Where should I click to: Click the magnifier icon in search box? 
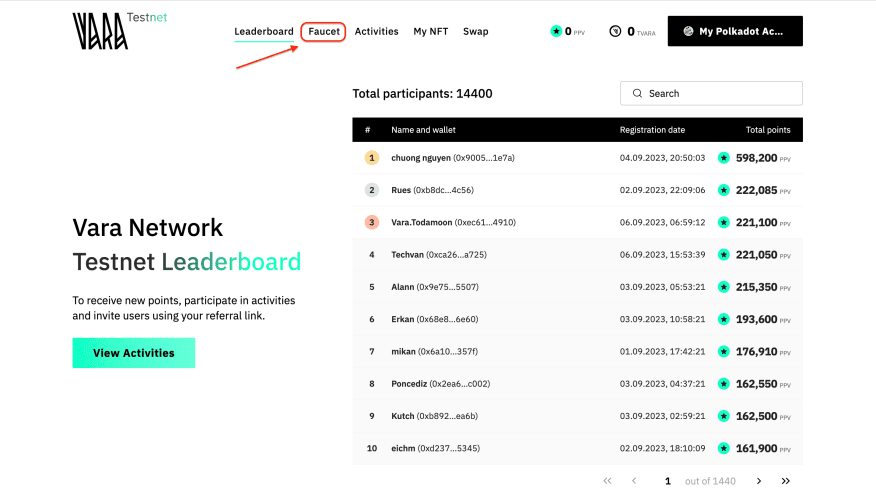(637, 93)
